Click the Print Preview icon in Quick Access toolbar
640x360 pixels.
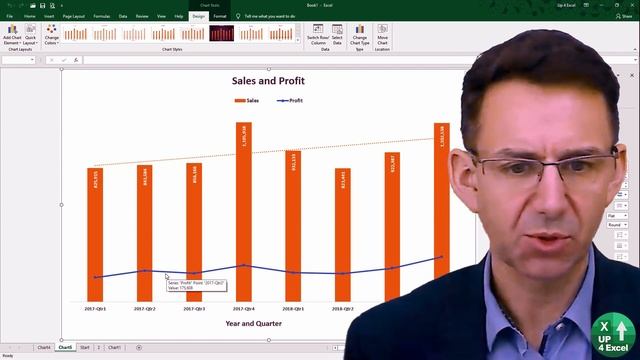52,5
